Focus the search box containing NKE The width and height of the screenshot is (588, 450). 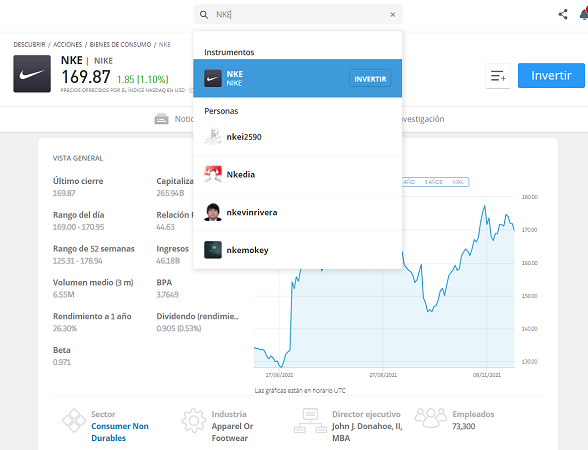(x=298, y=15)
